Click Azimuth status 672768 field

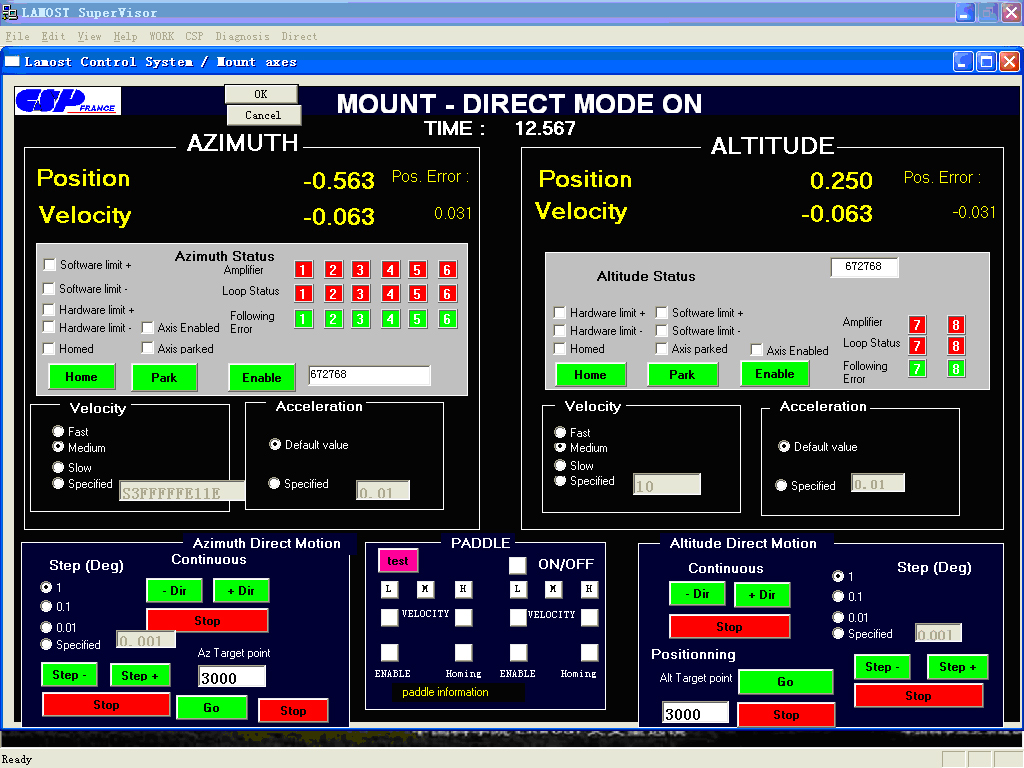tap(369, 374)
